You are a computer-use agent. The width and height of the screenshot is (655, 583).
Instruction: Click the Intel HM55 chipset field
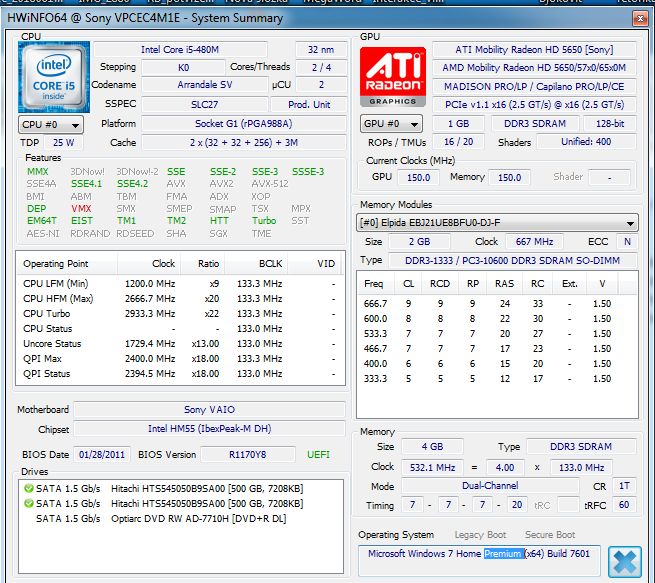pos(210,429)
